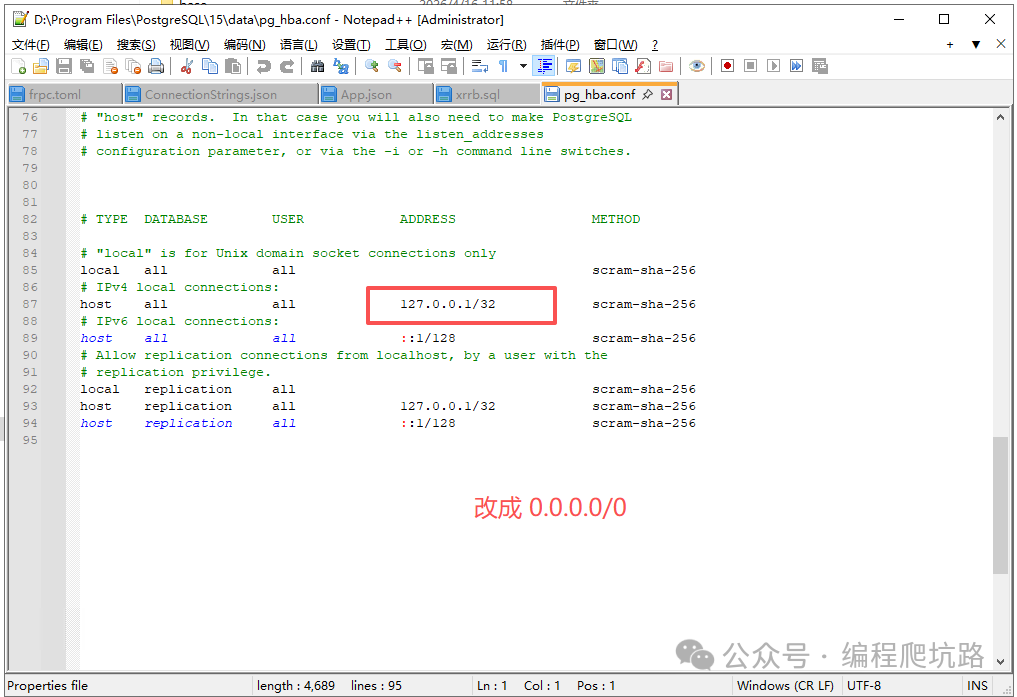1017x697 pixels.
Task: Start macro recording with red dot icon
Action: pyautogui.click(x=727, y=66)
